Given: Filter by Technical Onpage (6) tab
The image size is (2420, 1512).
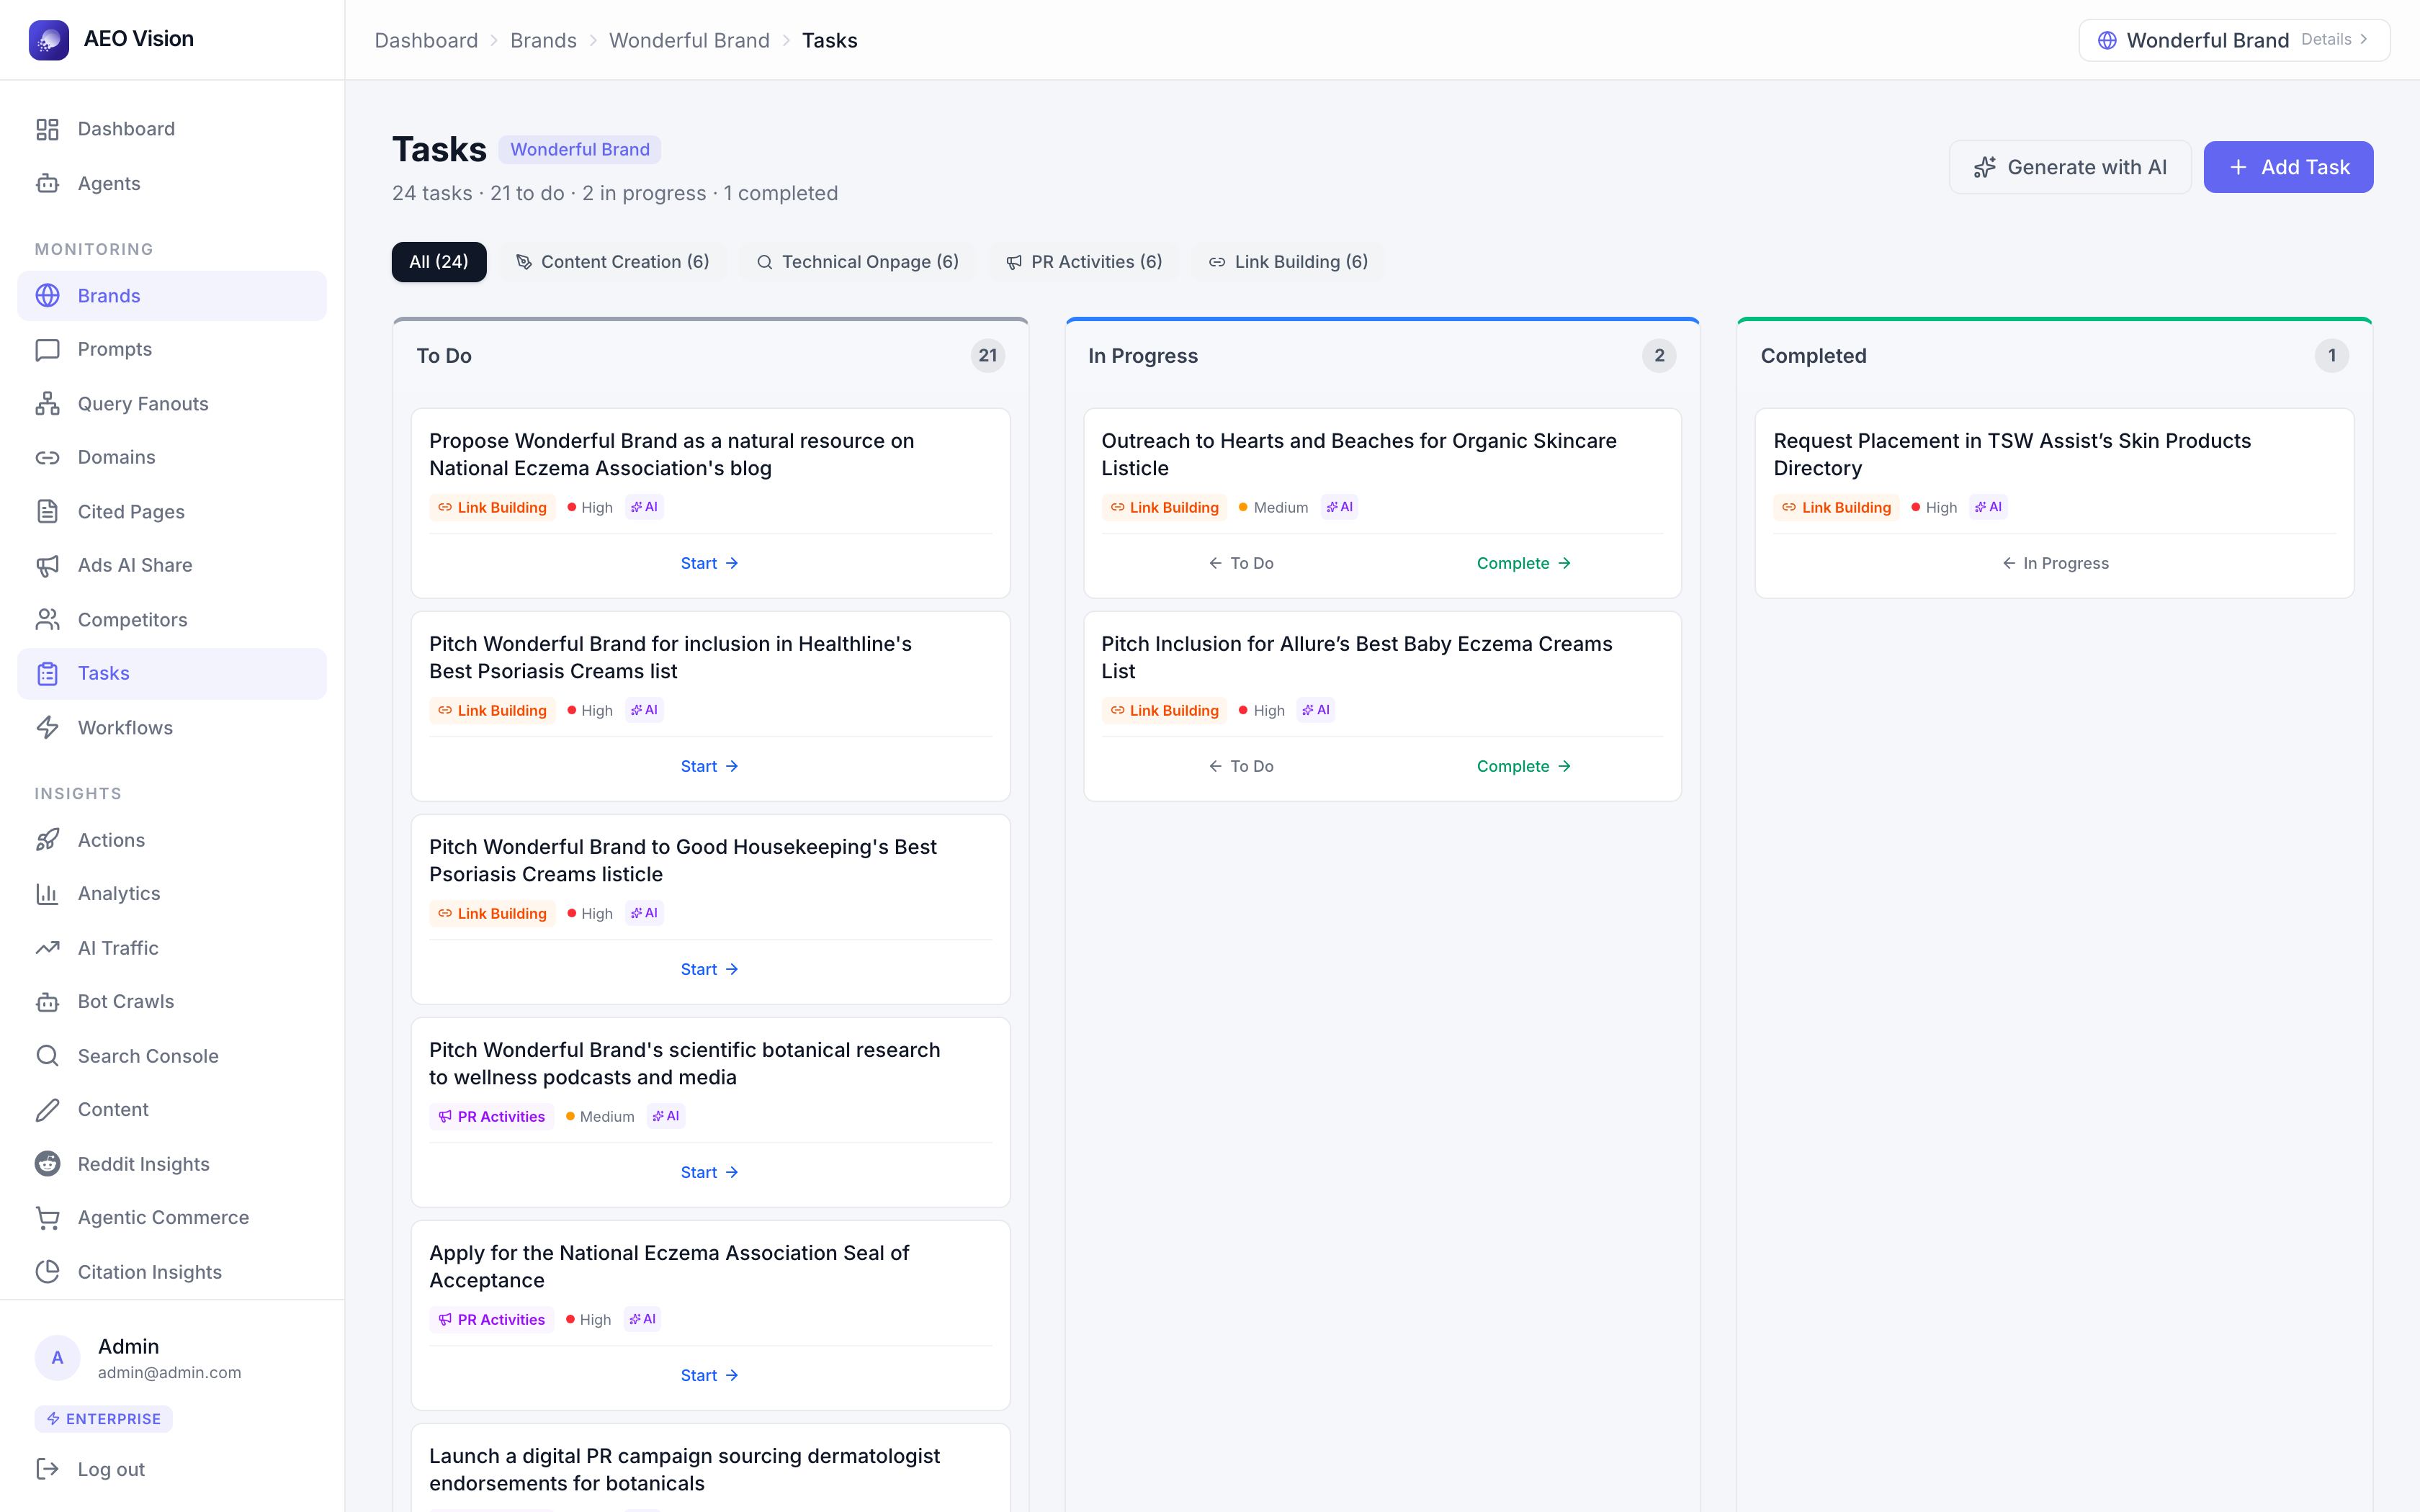Looking at the screenshot, I should [x=858, y=262].
